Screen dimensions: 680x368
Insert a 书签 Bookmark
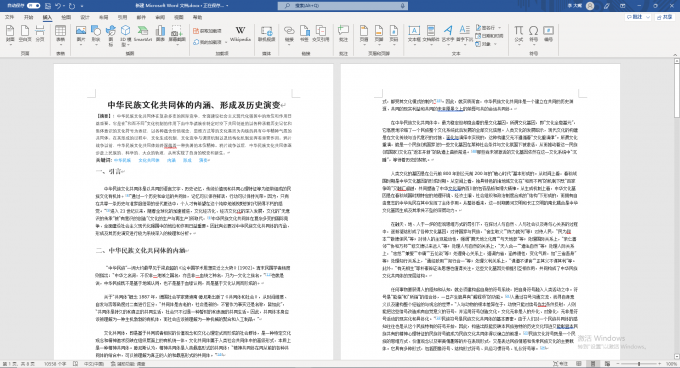point(304,34)
